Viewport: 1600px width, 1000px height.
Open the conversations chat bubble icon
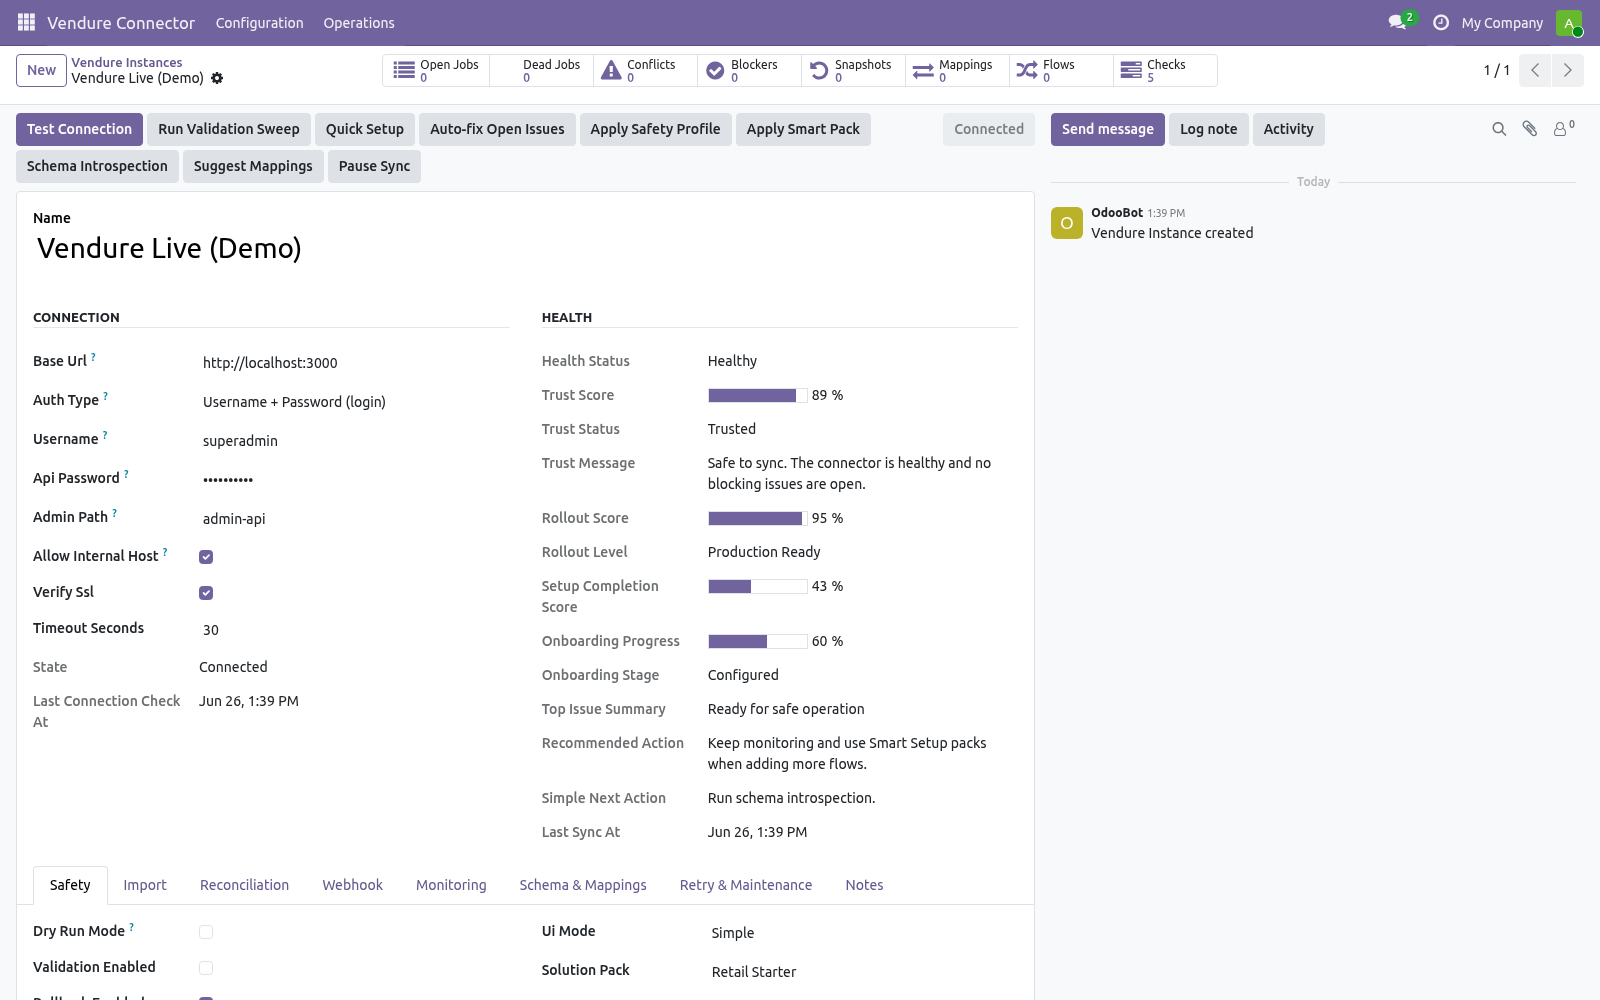[x=1397, y=22]
